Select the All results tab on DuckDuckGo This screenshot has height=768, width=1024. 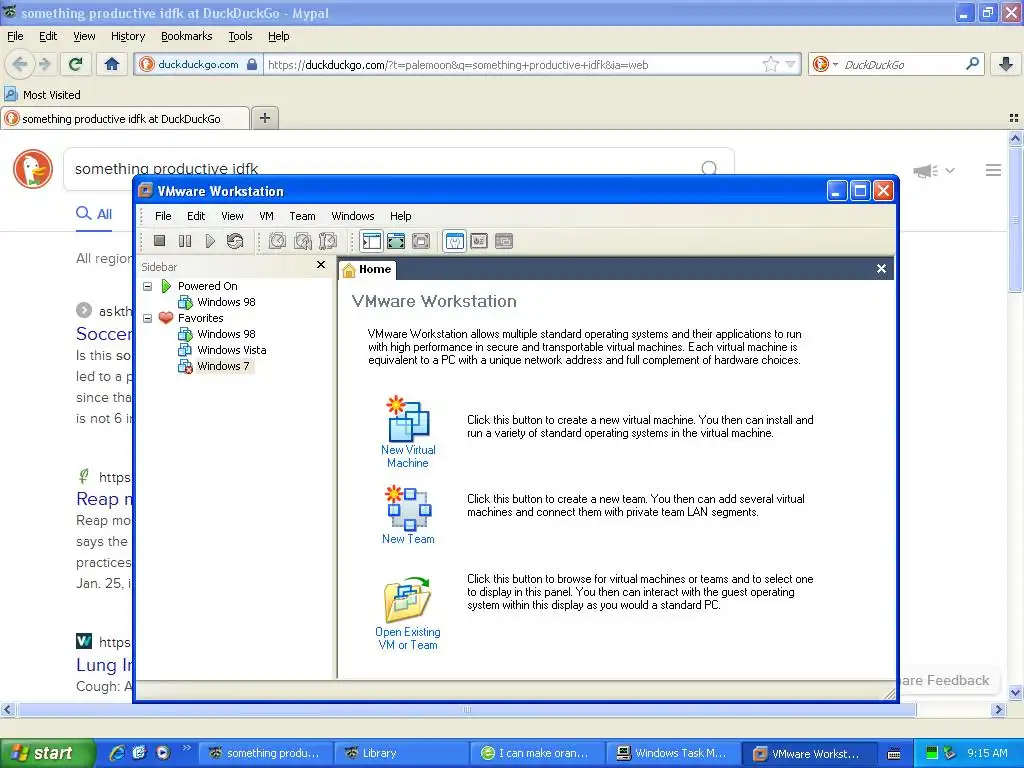pyautogui.click(x=95, y=215)
